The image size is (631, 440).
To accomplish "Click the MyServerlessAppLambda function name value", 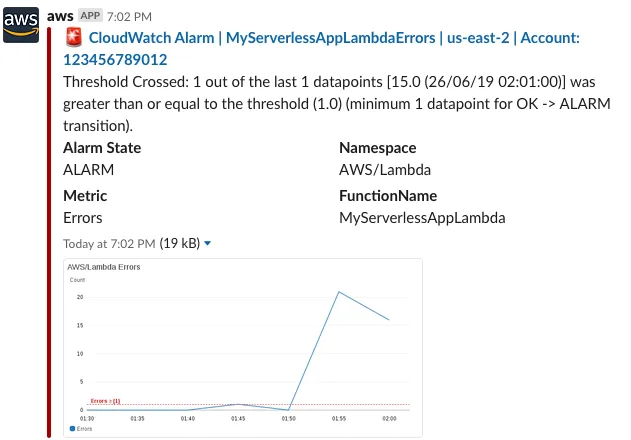I will [422, 217].
